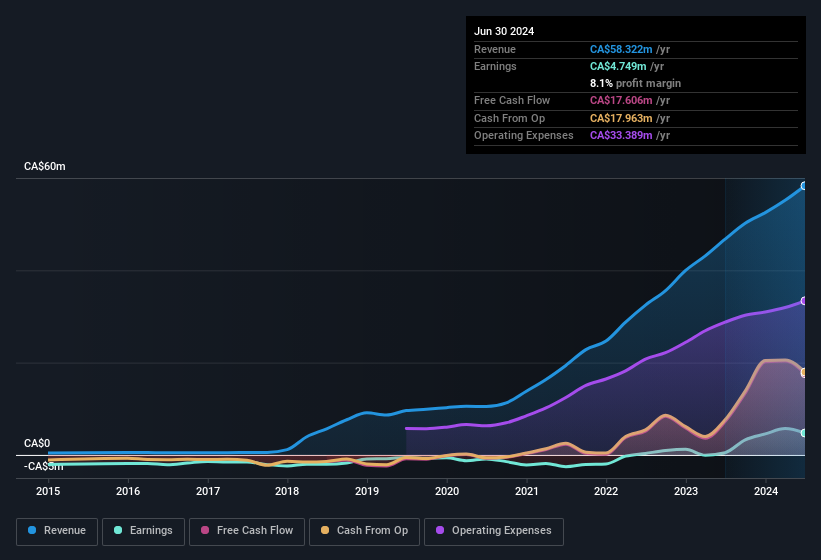Click the 2015 x-axis label

48,491
